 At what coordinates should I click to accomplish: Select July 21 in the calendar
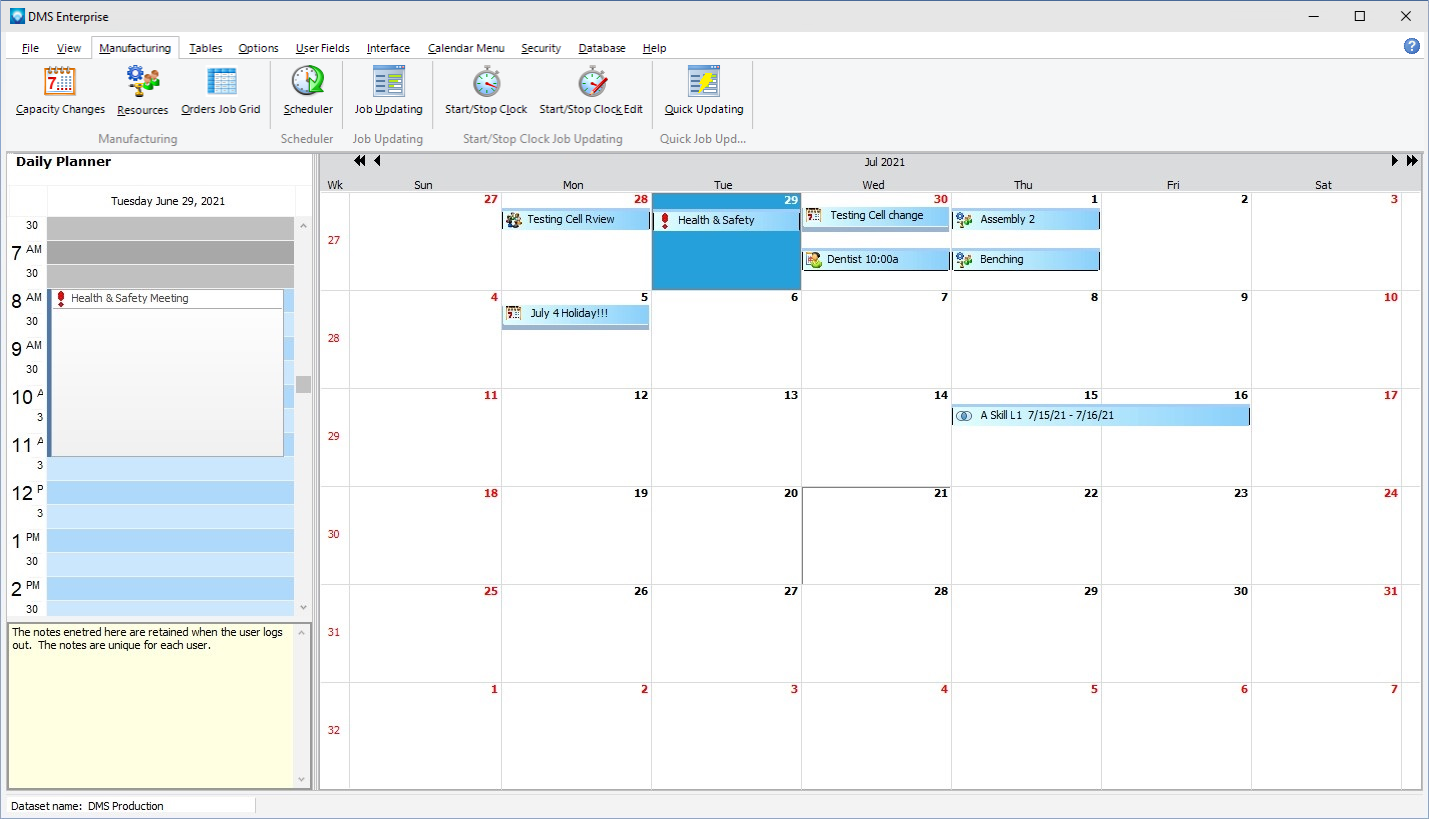pyautogui.click(x=876, y=536)
